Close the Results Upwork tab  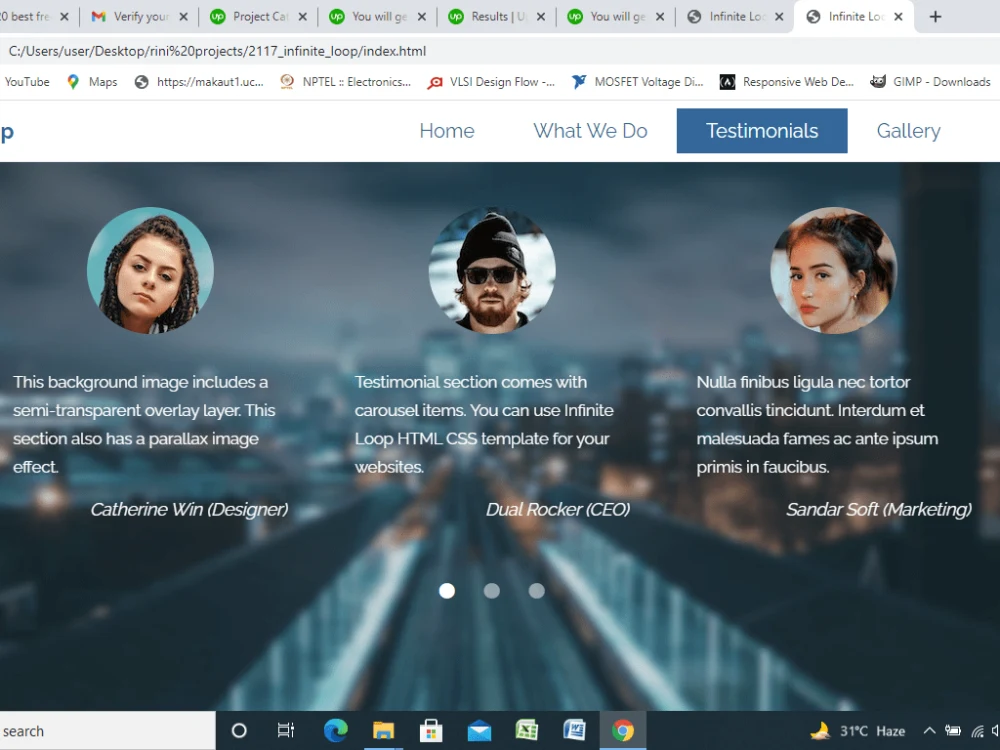pyautogui.click(x=541, y=17)
